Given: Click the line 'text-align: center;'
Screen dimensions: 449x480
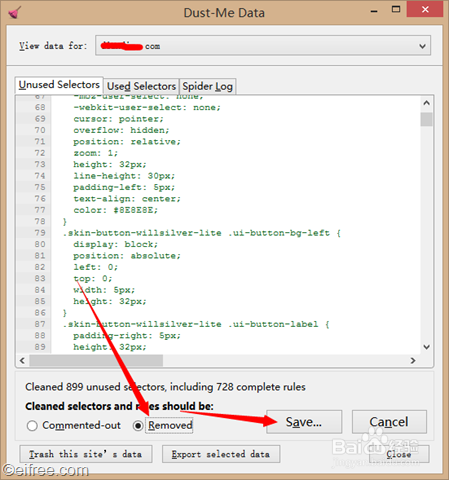Looking at the screenshot, I should pos(127,199).
